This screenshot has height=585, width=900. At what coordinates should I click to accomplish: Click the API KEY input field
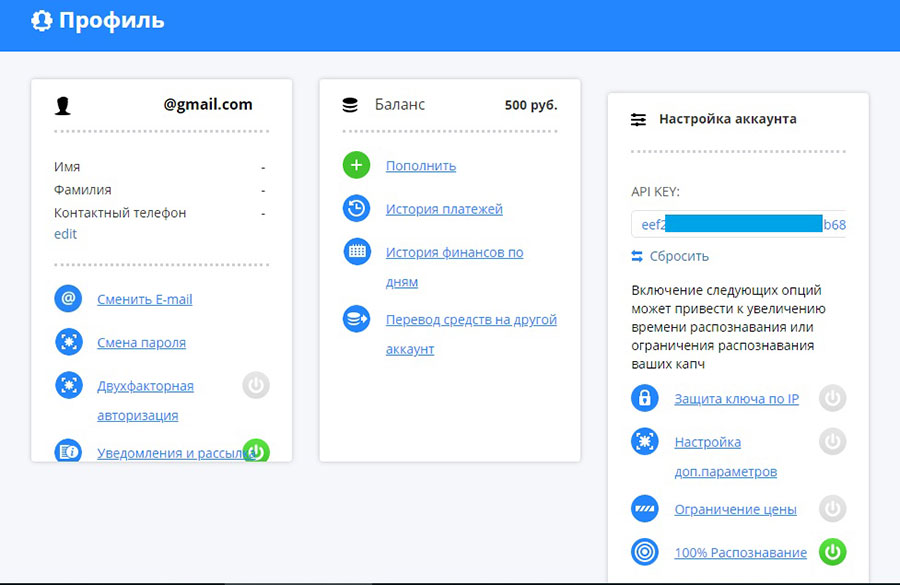click(x=739, y=224)
